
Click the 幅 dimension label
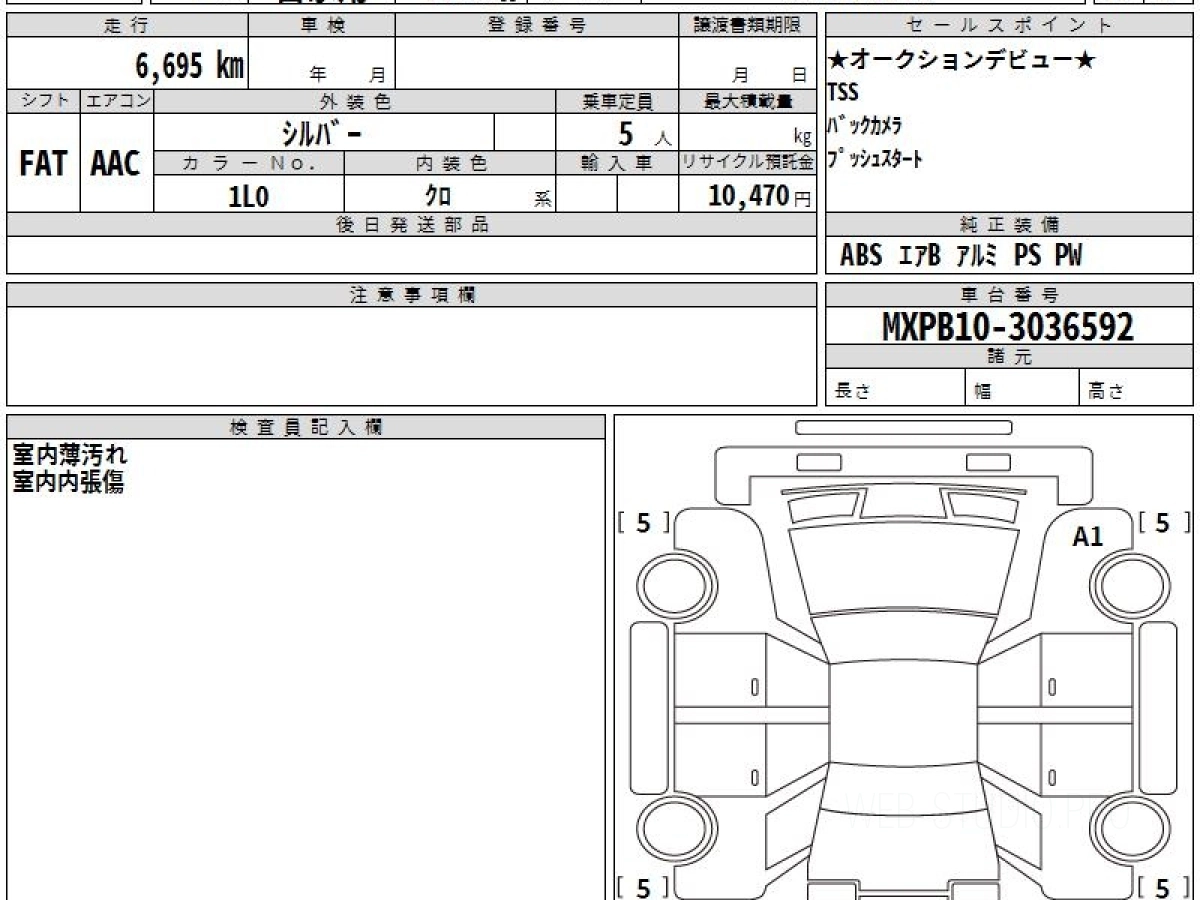tap(983, 392)
